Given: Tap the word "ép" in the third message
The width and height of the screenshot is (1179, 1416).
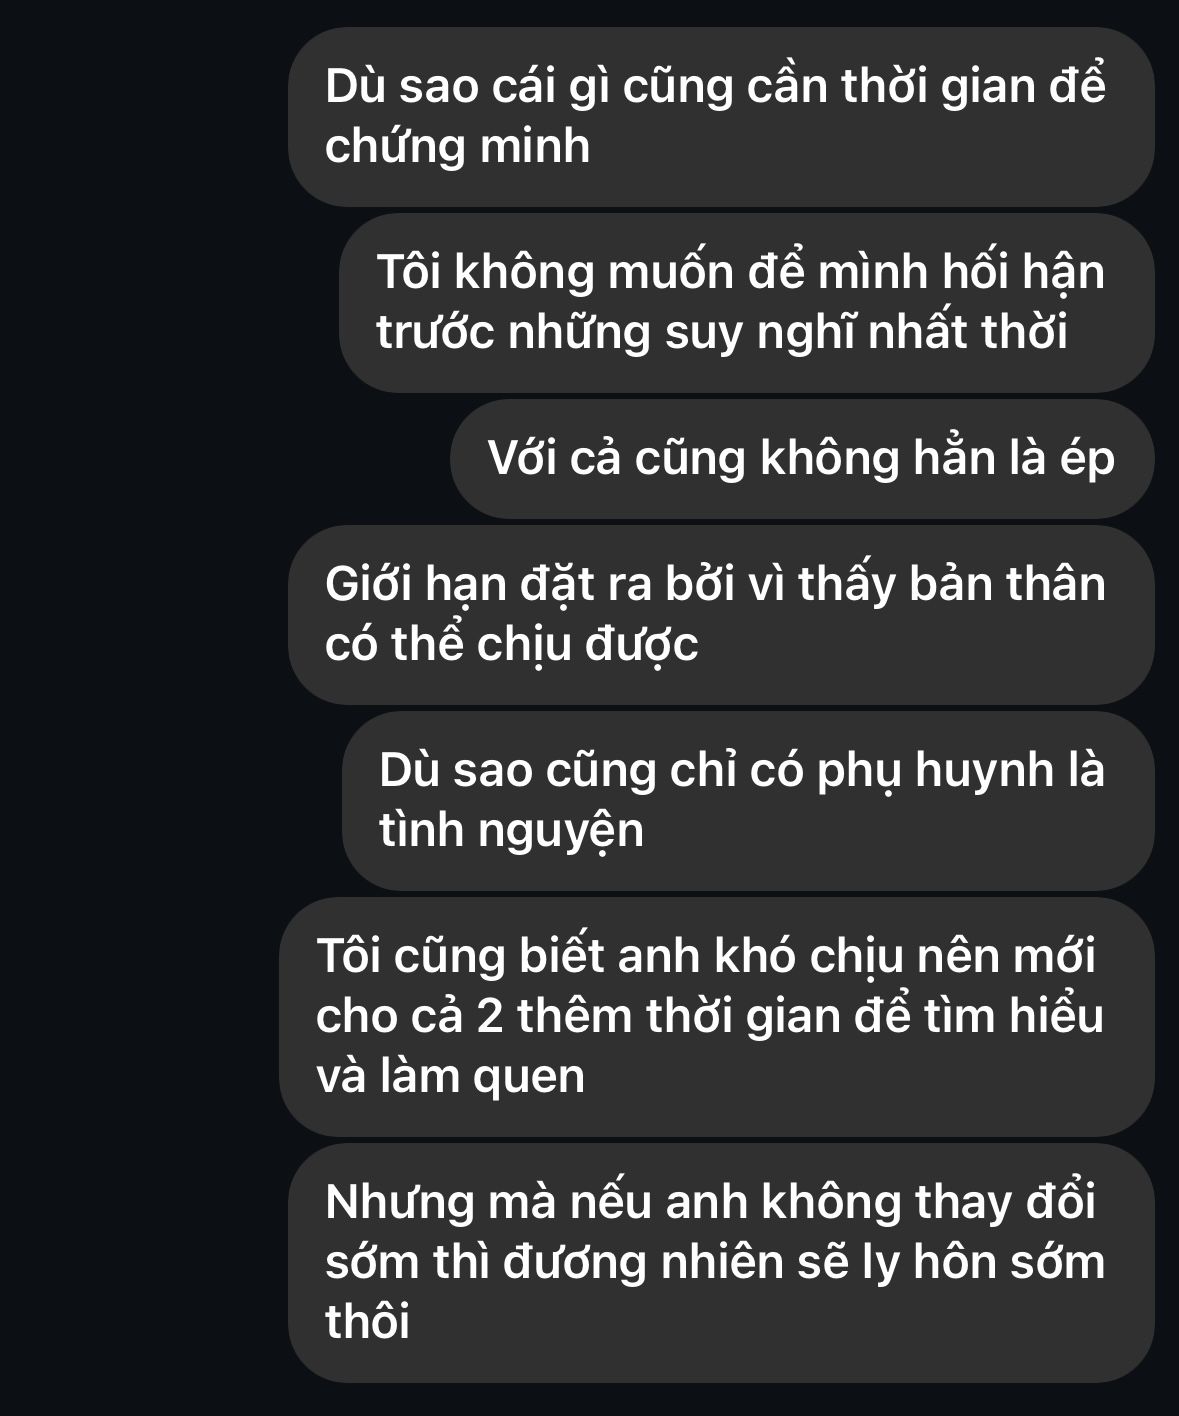Looking at the screenshot, I should click(x=1086, y=460).
